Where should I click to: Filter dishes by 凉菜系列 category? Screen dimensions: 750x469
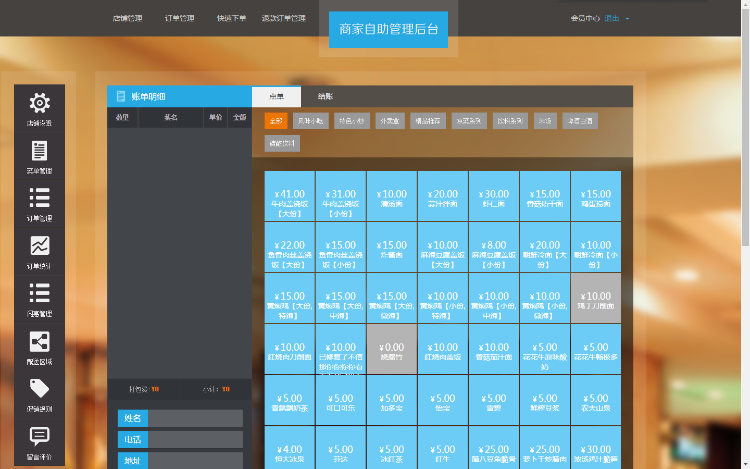point(469,121)
